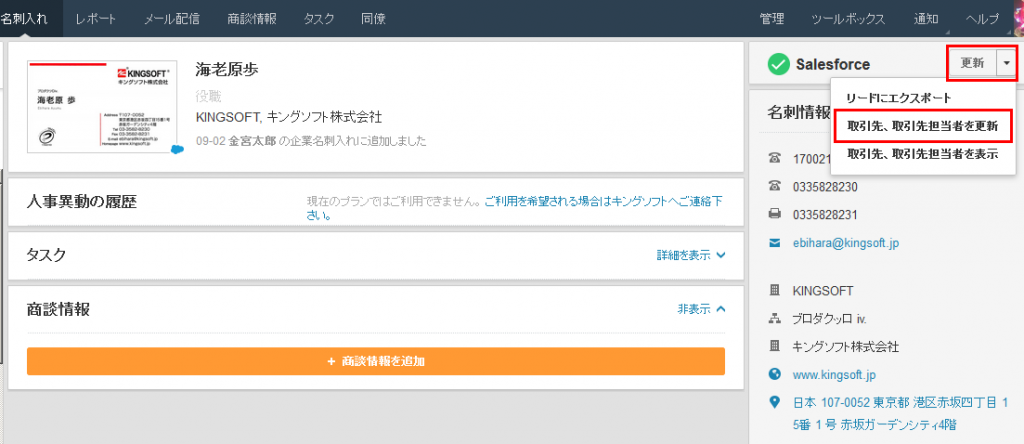Click phone number 0335828230
Viewport: 1024px width, 444px height.
(x=825, y=187)
